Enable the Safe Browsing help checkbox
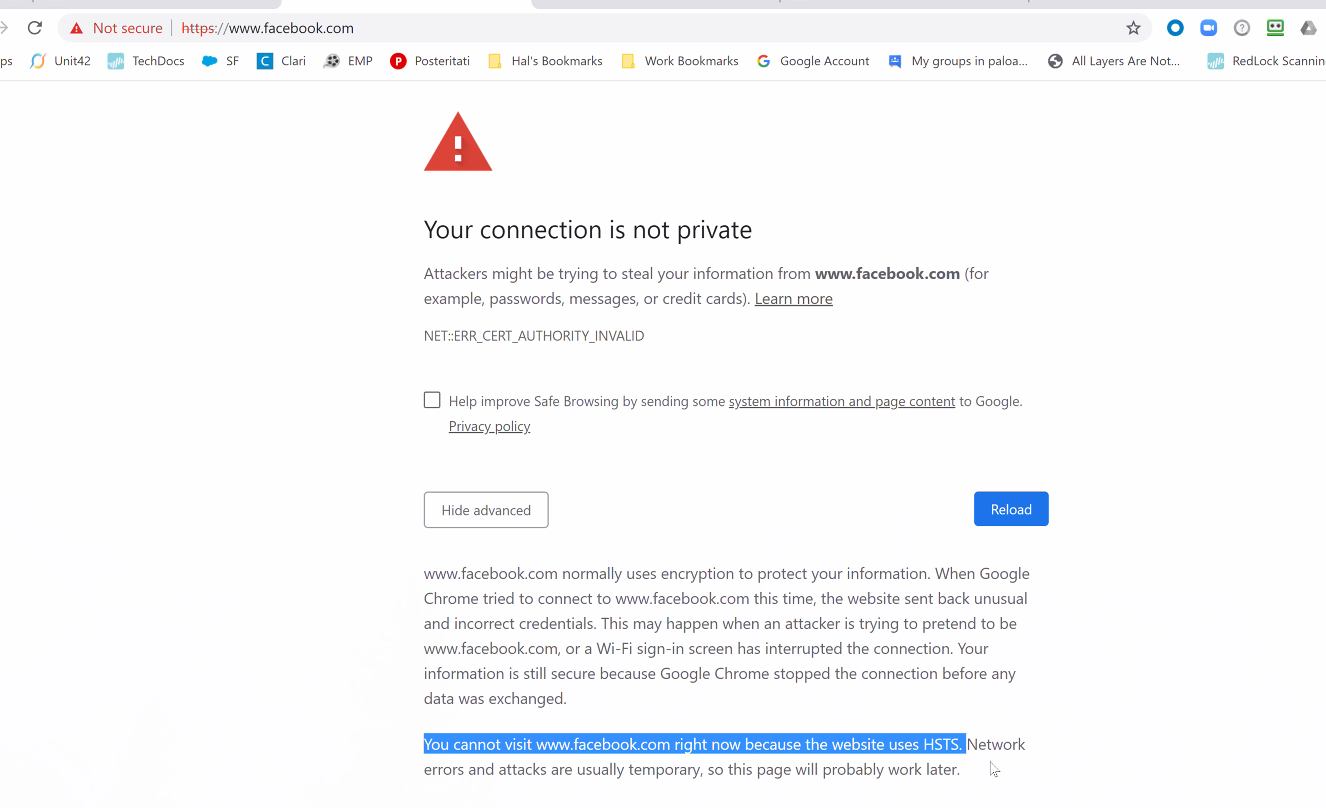The image size is (1326, 808). coord(432,400)
